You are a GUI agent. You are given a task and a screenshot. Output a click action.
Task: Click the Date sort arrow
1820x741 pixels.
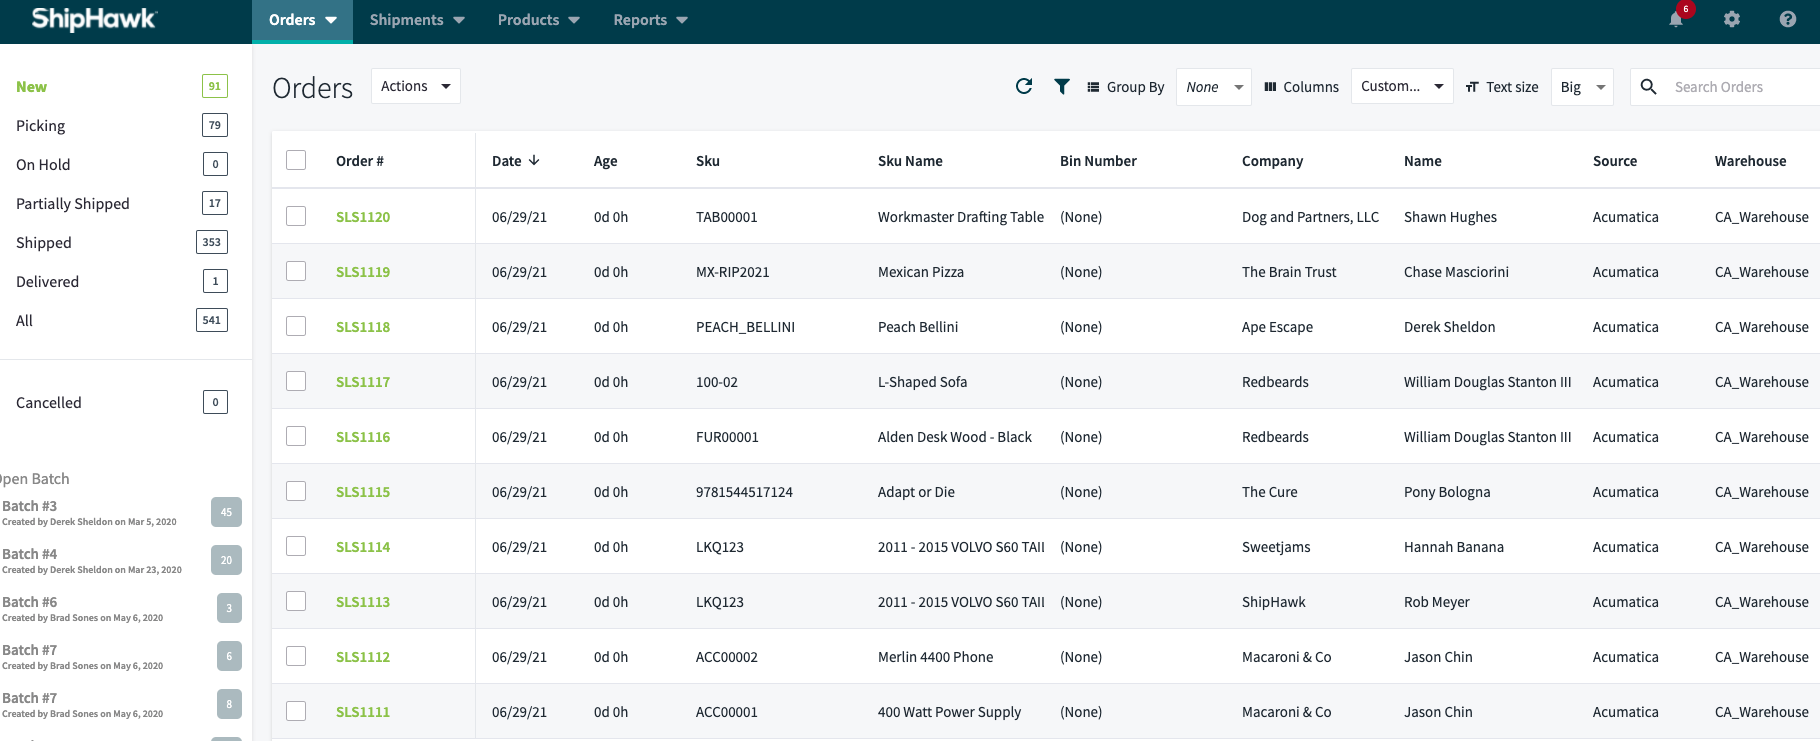534,160
